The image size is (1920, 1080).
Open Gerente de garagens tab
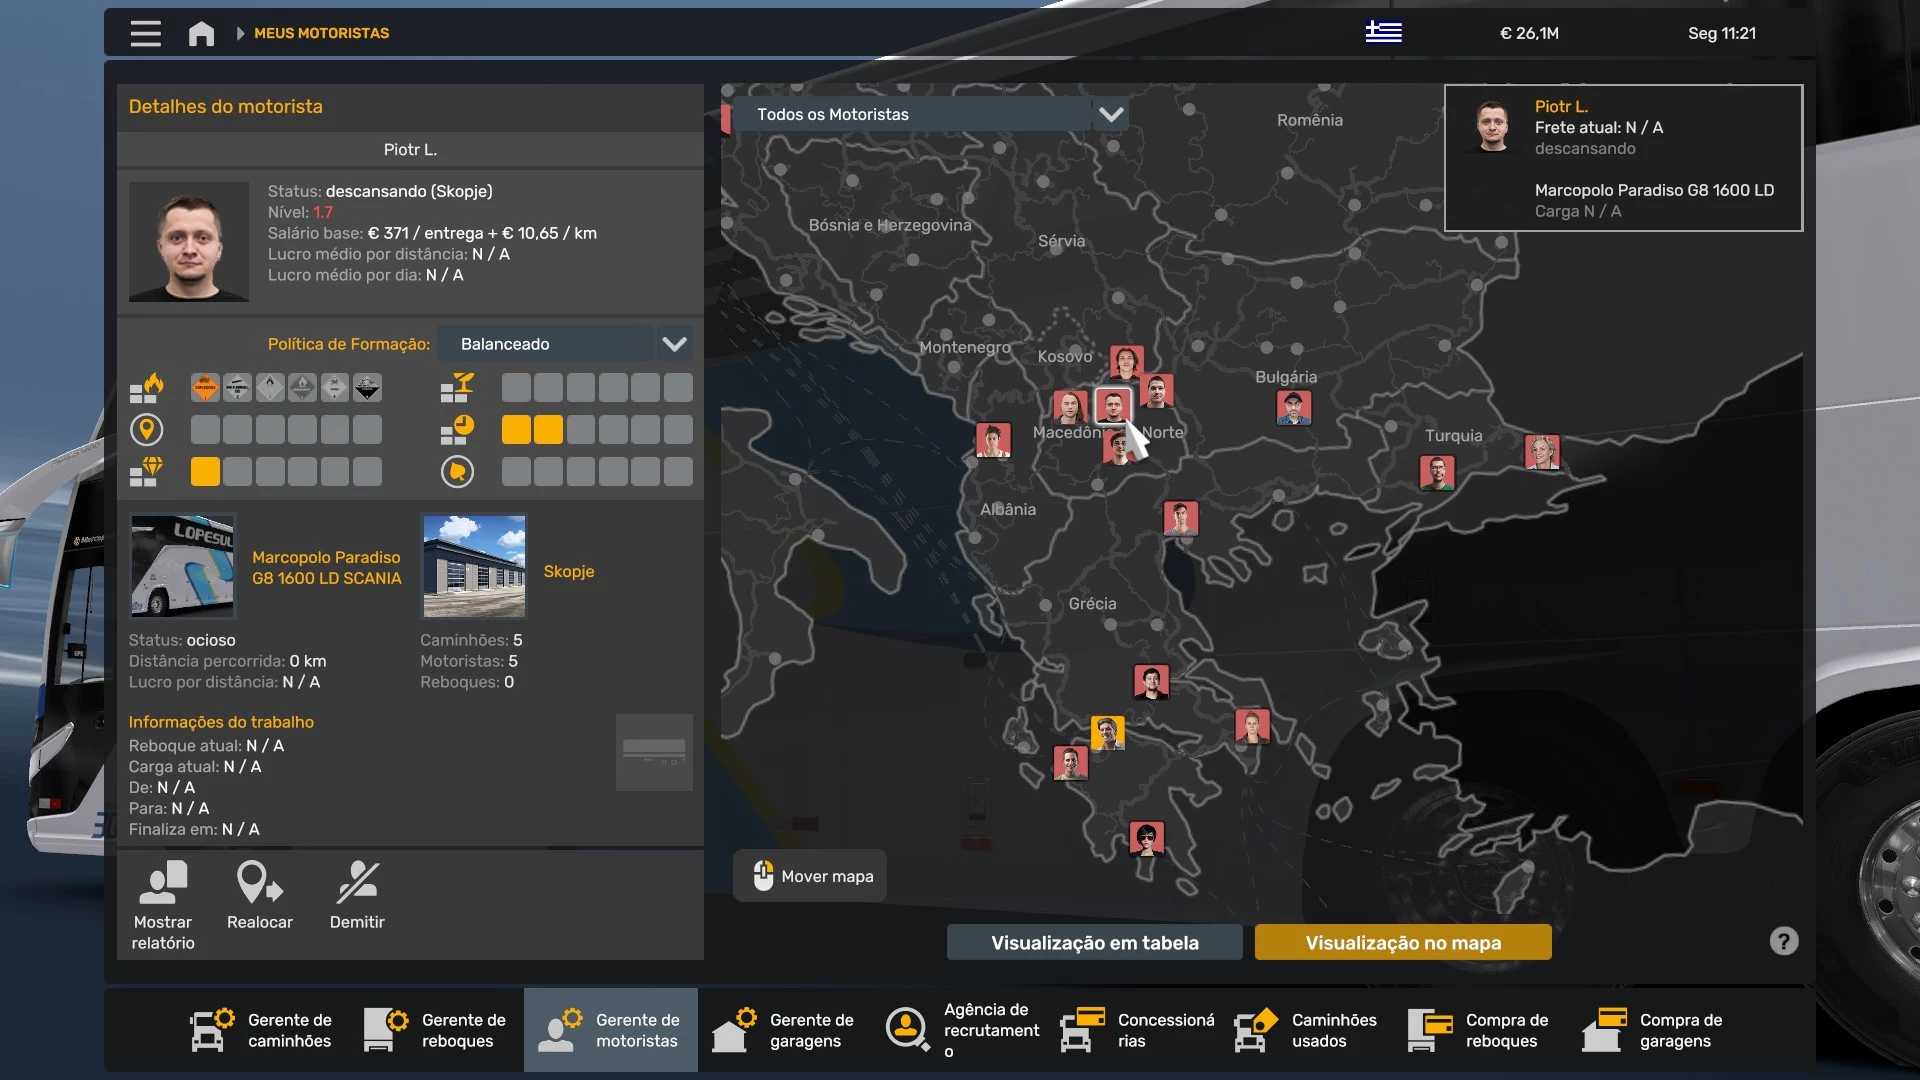pyautogui.click(x=784, y=1029)
